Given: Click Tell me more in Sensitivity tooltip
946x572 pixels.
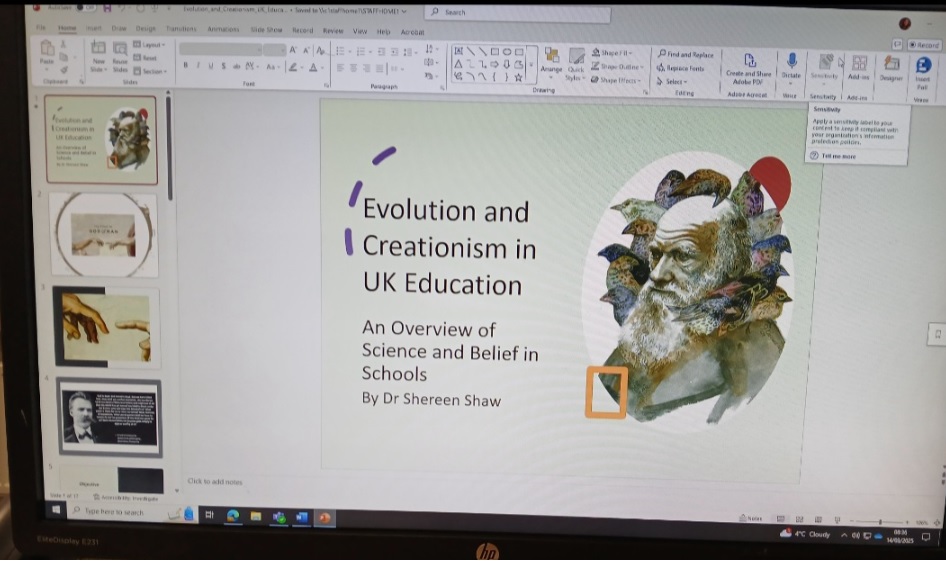Looking at the screenshot, I should click(x=833, y=156).
